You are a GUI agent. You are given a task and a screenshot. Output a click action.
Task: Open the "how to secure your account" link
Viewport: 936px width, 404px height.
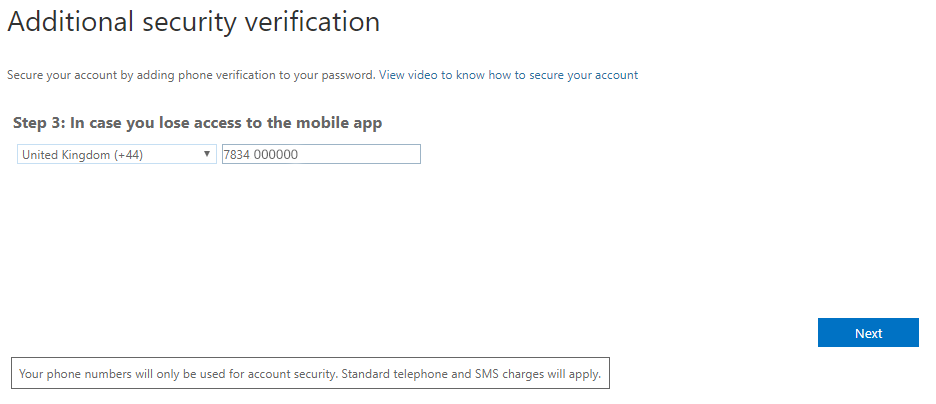[x=563, y=75]
